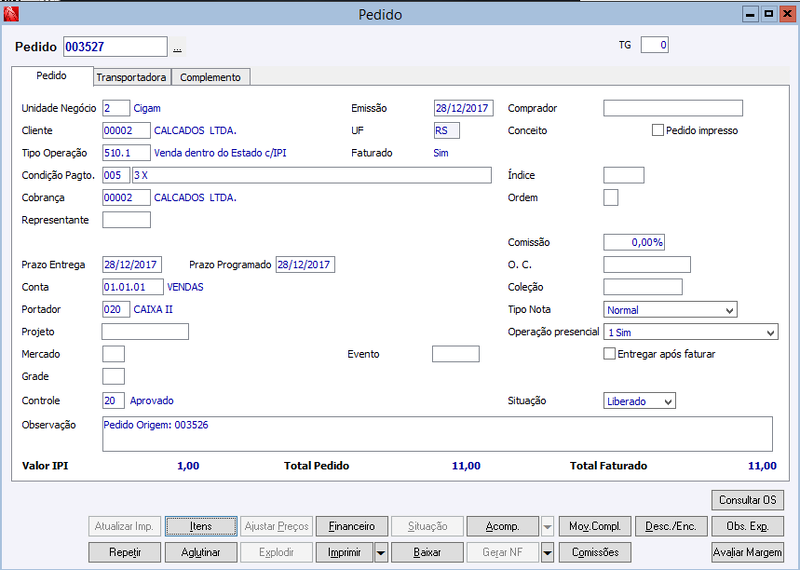Open dropdown arrow beside Imprimir button
Viewport: 800px width, 570px height.
click(381, 552)
